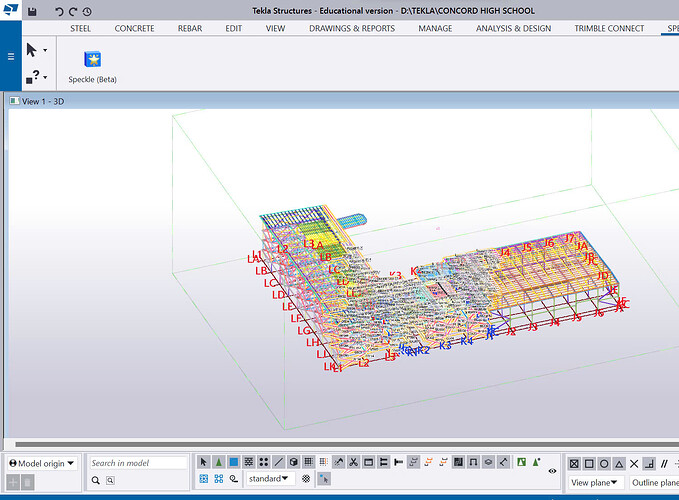Undo the last action

point(59,12)
